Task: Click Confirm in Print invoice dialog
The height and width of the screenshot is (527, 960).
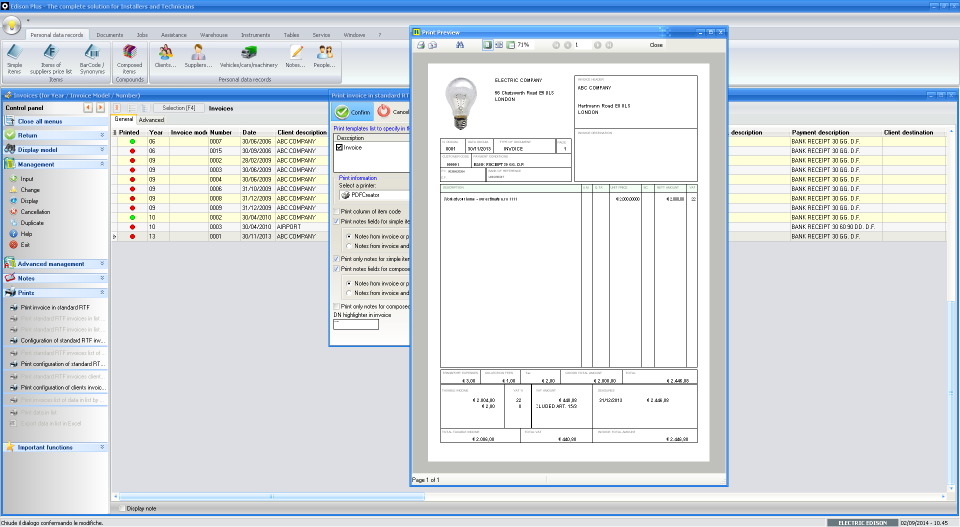Action: (353, 112)
